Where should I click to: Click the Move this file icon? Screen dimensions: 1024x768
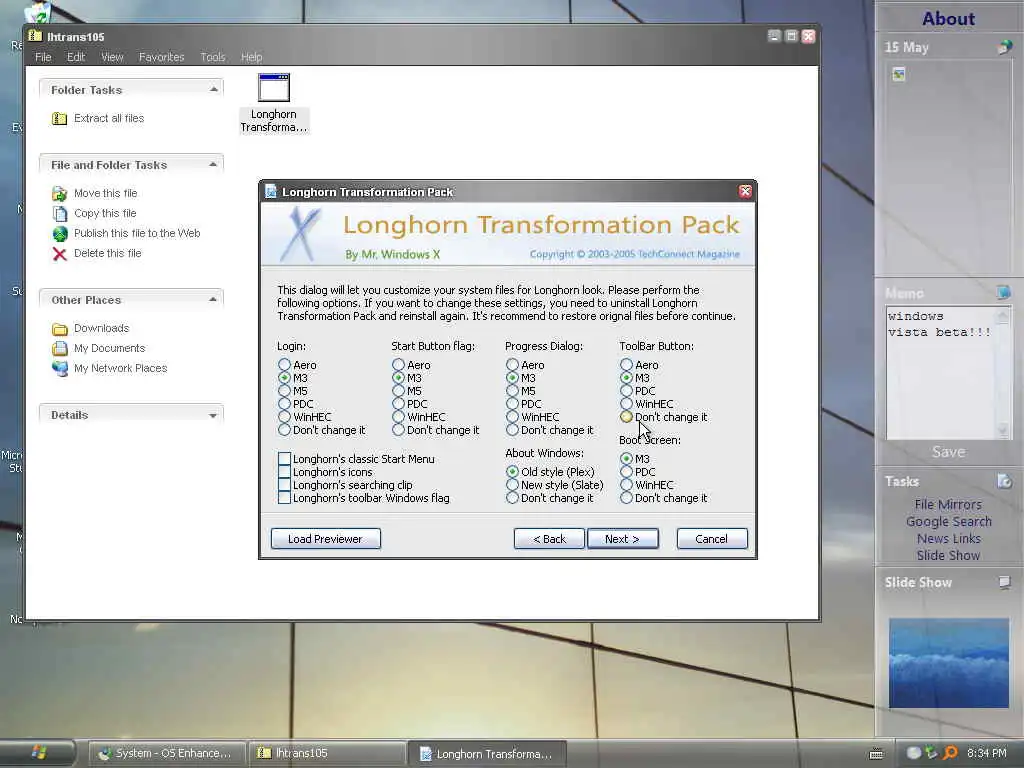coord(59,193)
